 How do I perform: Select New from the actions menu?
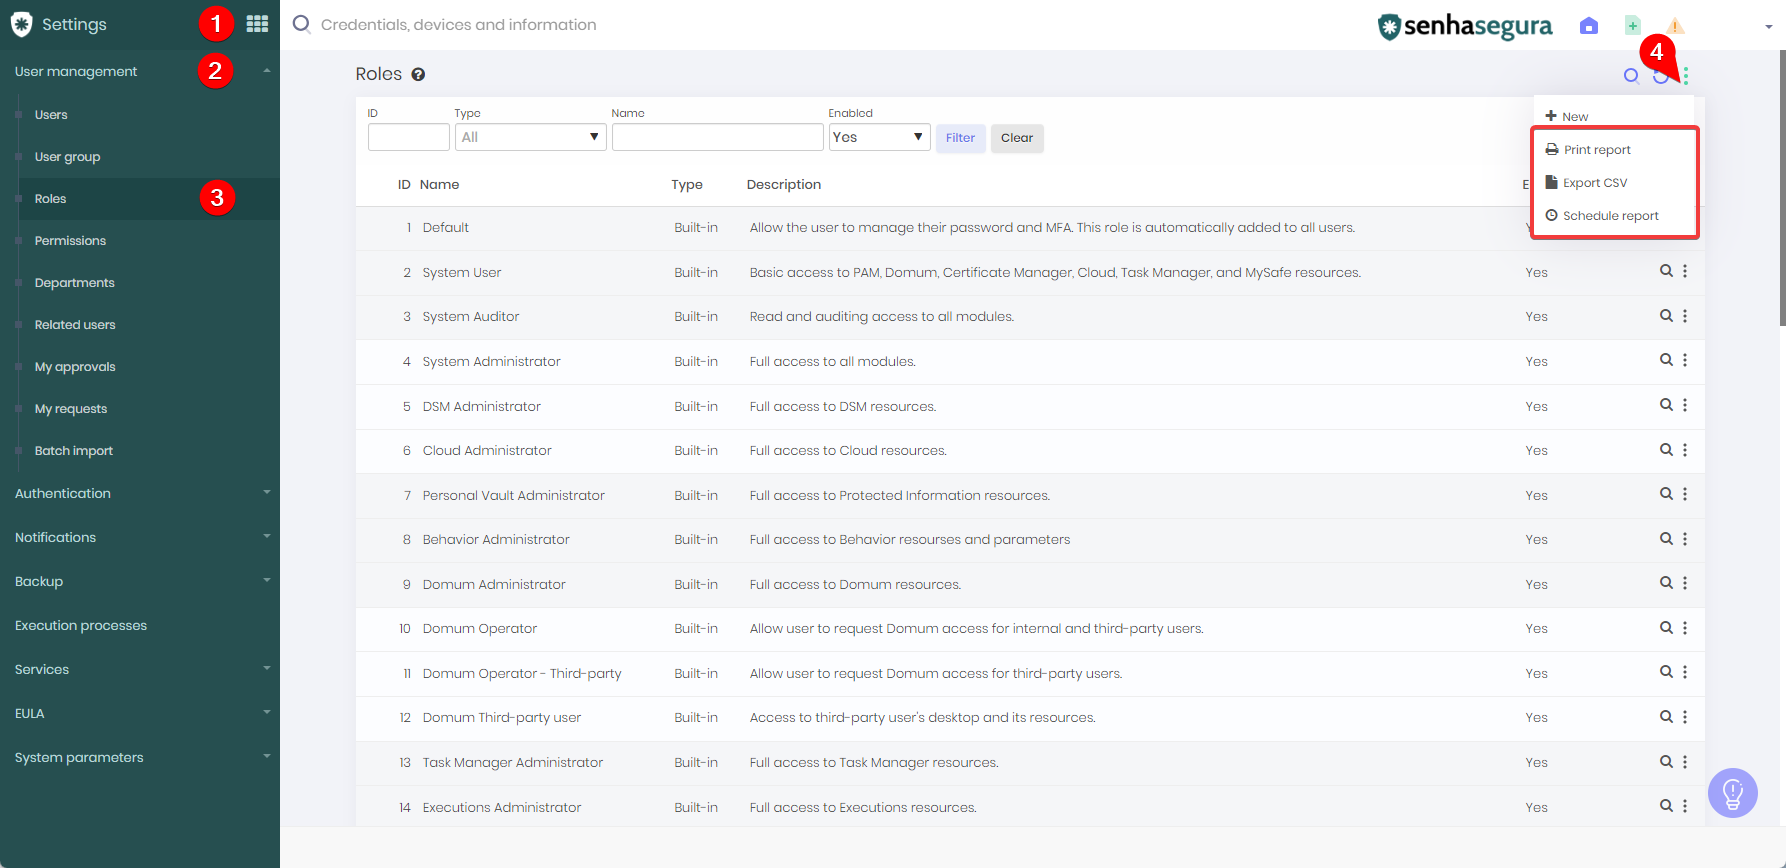pyautogui.click(x=1567, y=117)
